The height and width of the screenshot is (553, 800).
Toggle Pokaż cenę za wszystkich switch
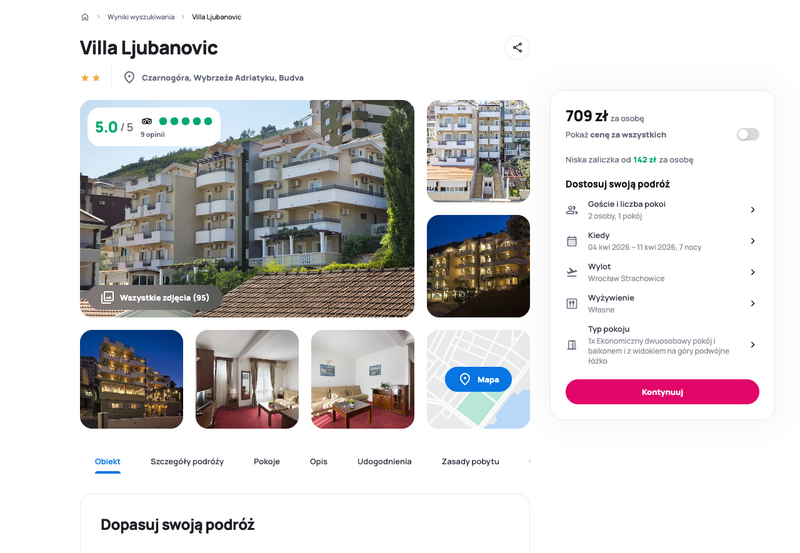(x=748, y=134)
